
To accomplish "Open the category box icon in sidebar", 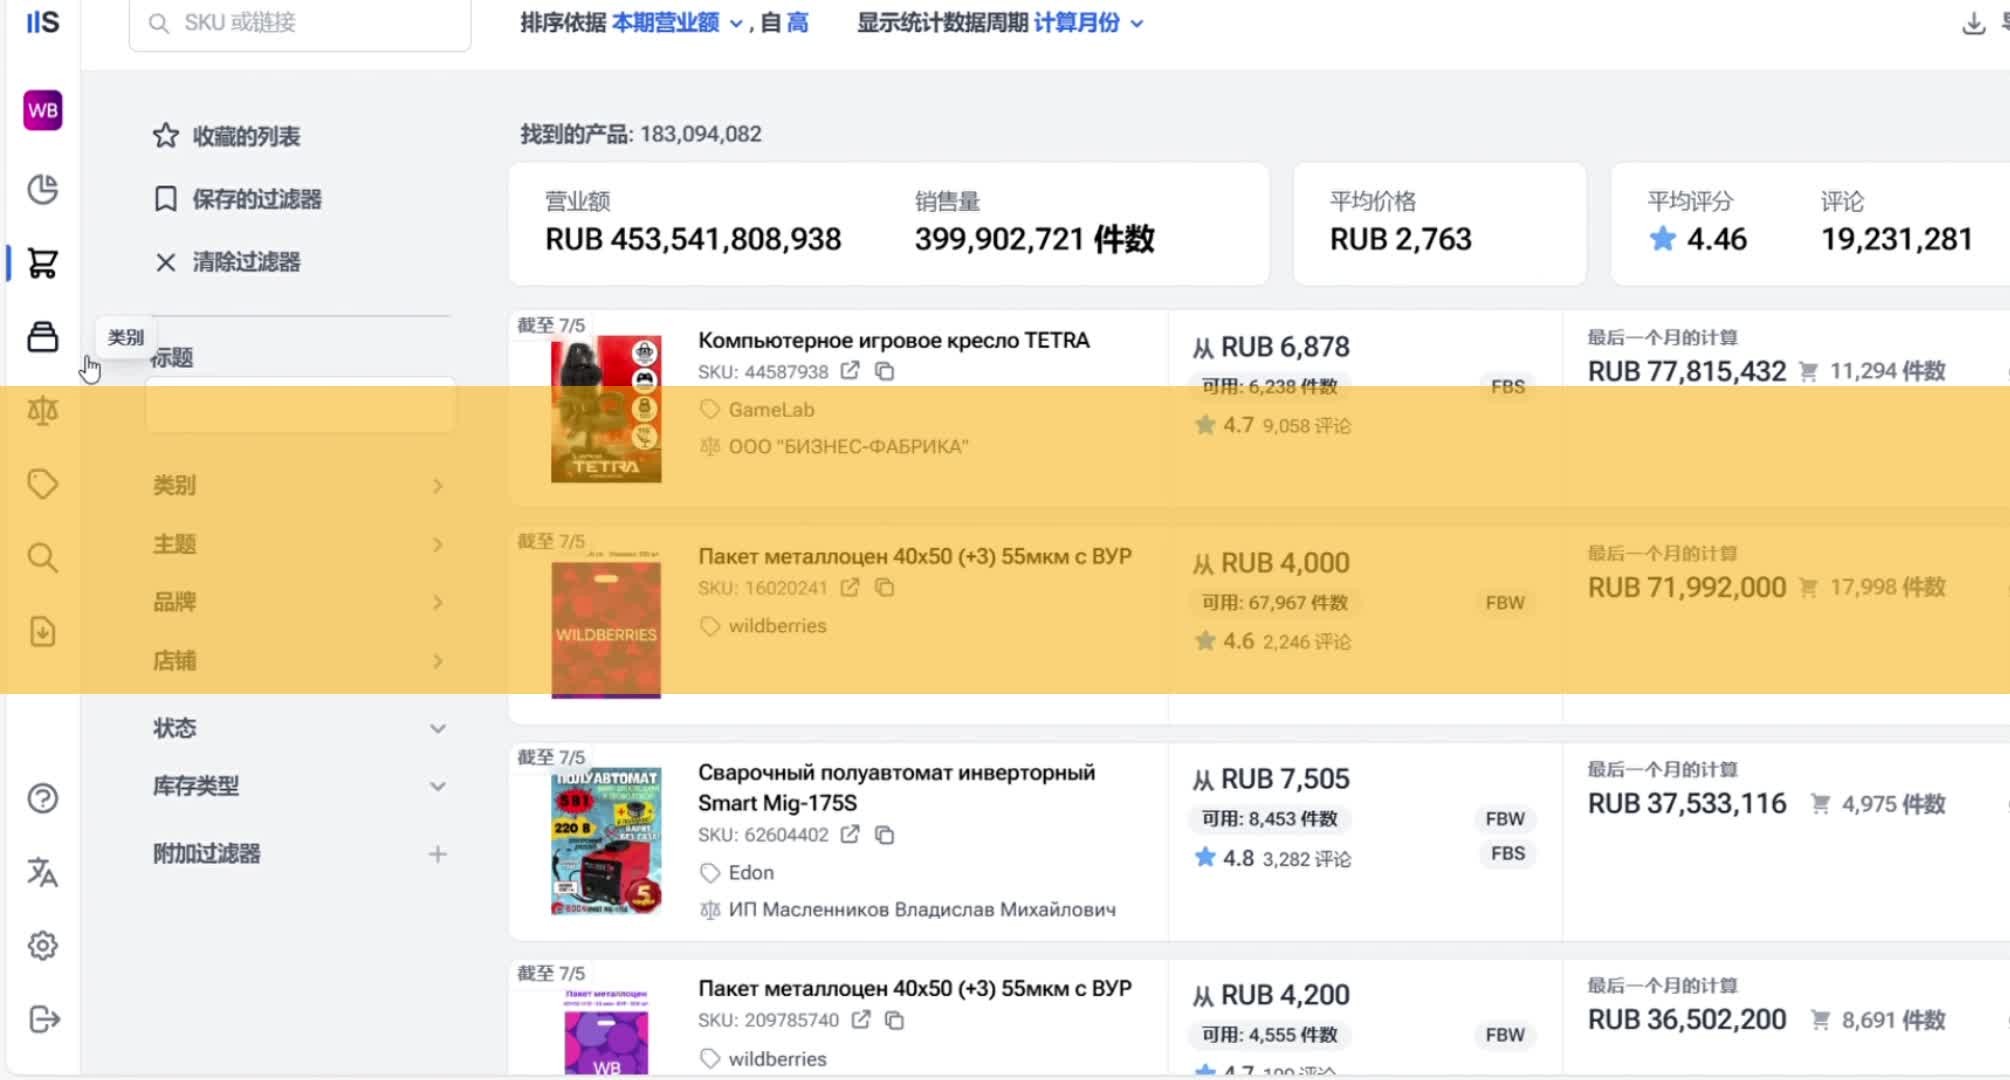I will [42, 337].
